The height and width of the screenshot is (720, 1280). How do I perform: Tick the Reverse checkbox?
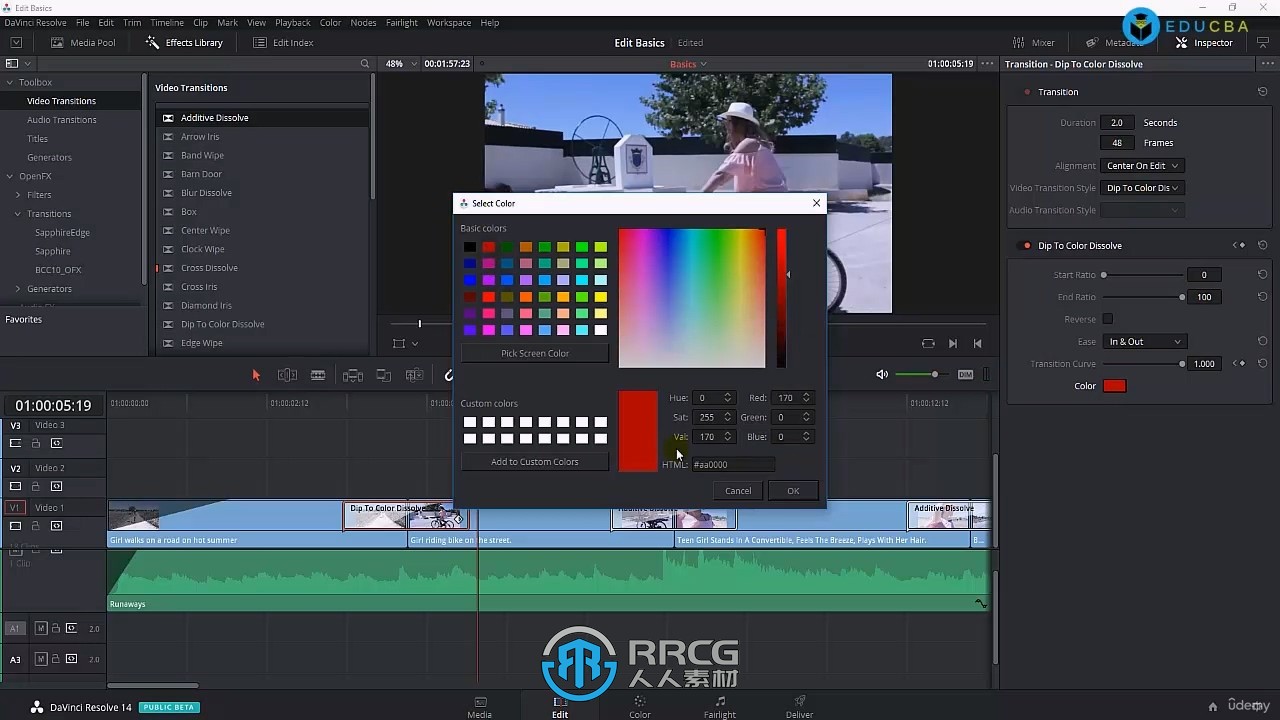click(x=1107, y=319)
